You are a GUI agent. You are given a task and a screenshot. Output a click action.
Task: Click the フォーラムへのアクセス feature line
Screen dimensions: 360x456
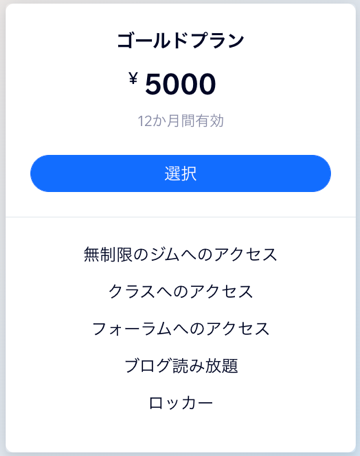[x=180, y=328]
